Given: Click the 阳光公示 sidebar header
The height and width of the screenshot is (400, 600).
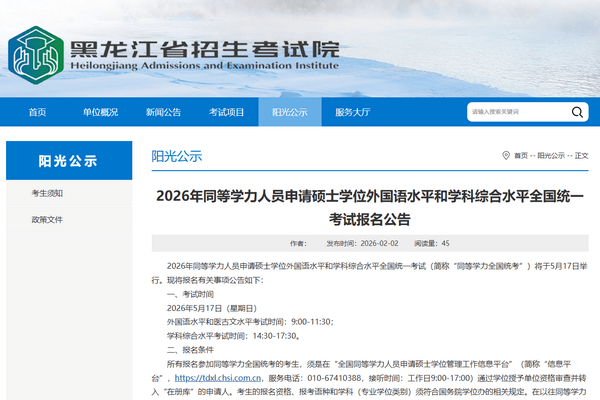Looking at the screenshot, I should pyautogui.click(x=69, y=161).
